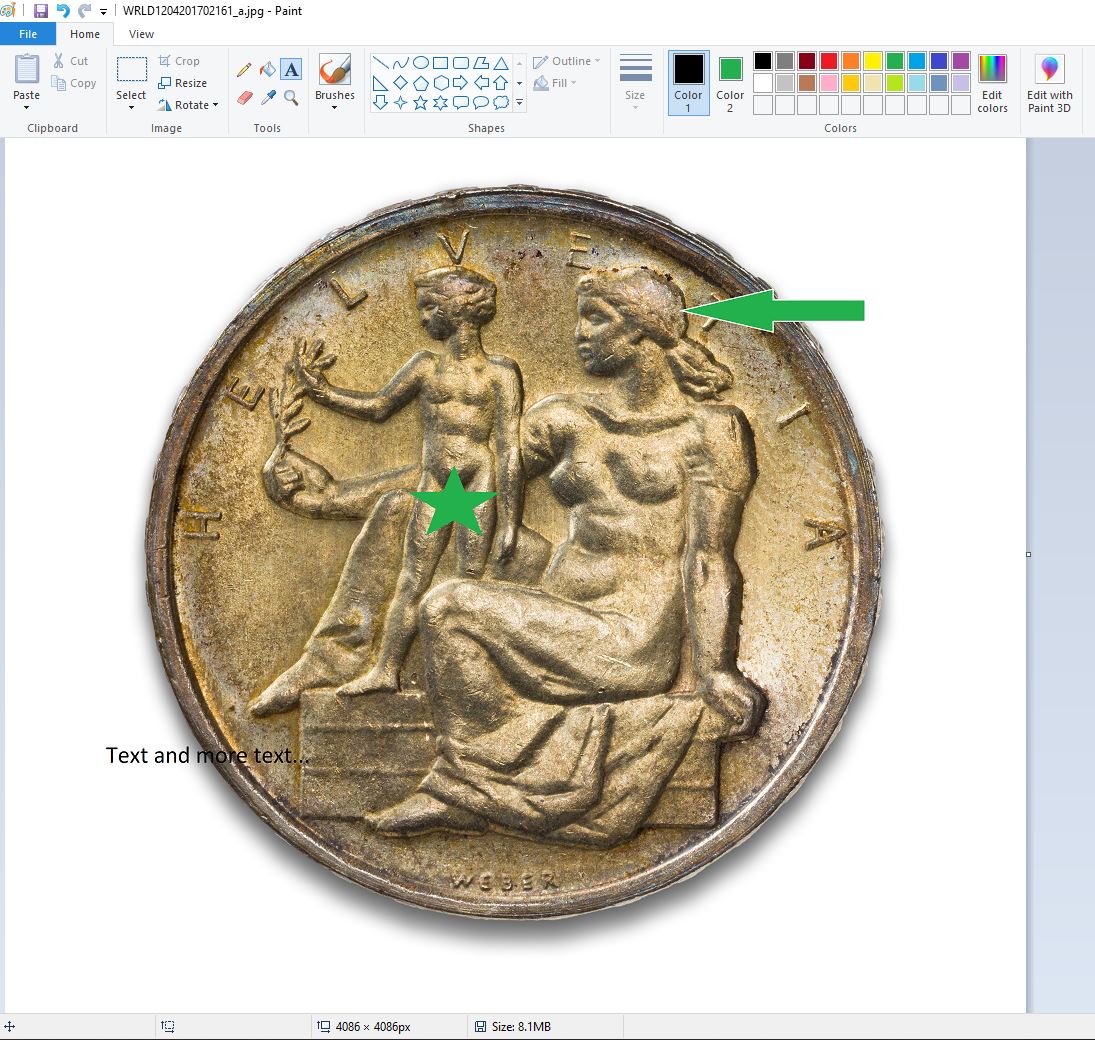Expand the Rotate dropdown
1095x1040 pixels.
pos(215,105)
